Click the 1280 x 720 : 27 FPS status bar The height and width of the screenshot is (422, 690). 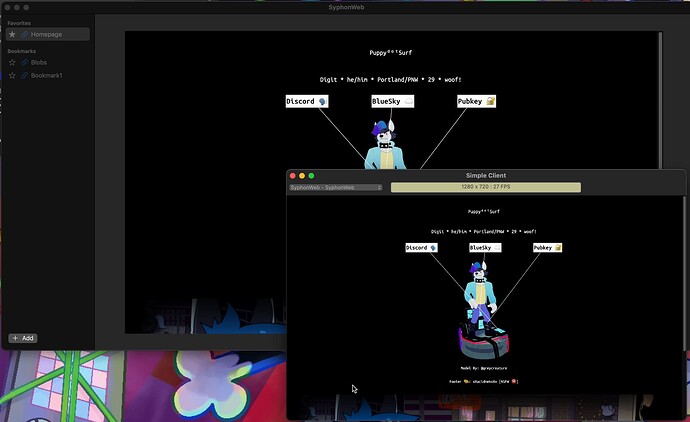point(486,187)
